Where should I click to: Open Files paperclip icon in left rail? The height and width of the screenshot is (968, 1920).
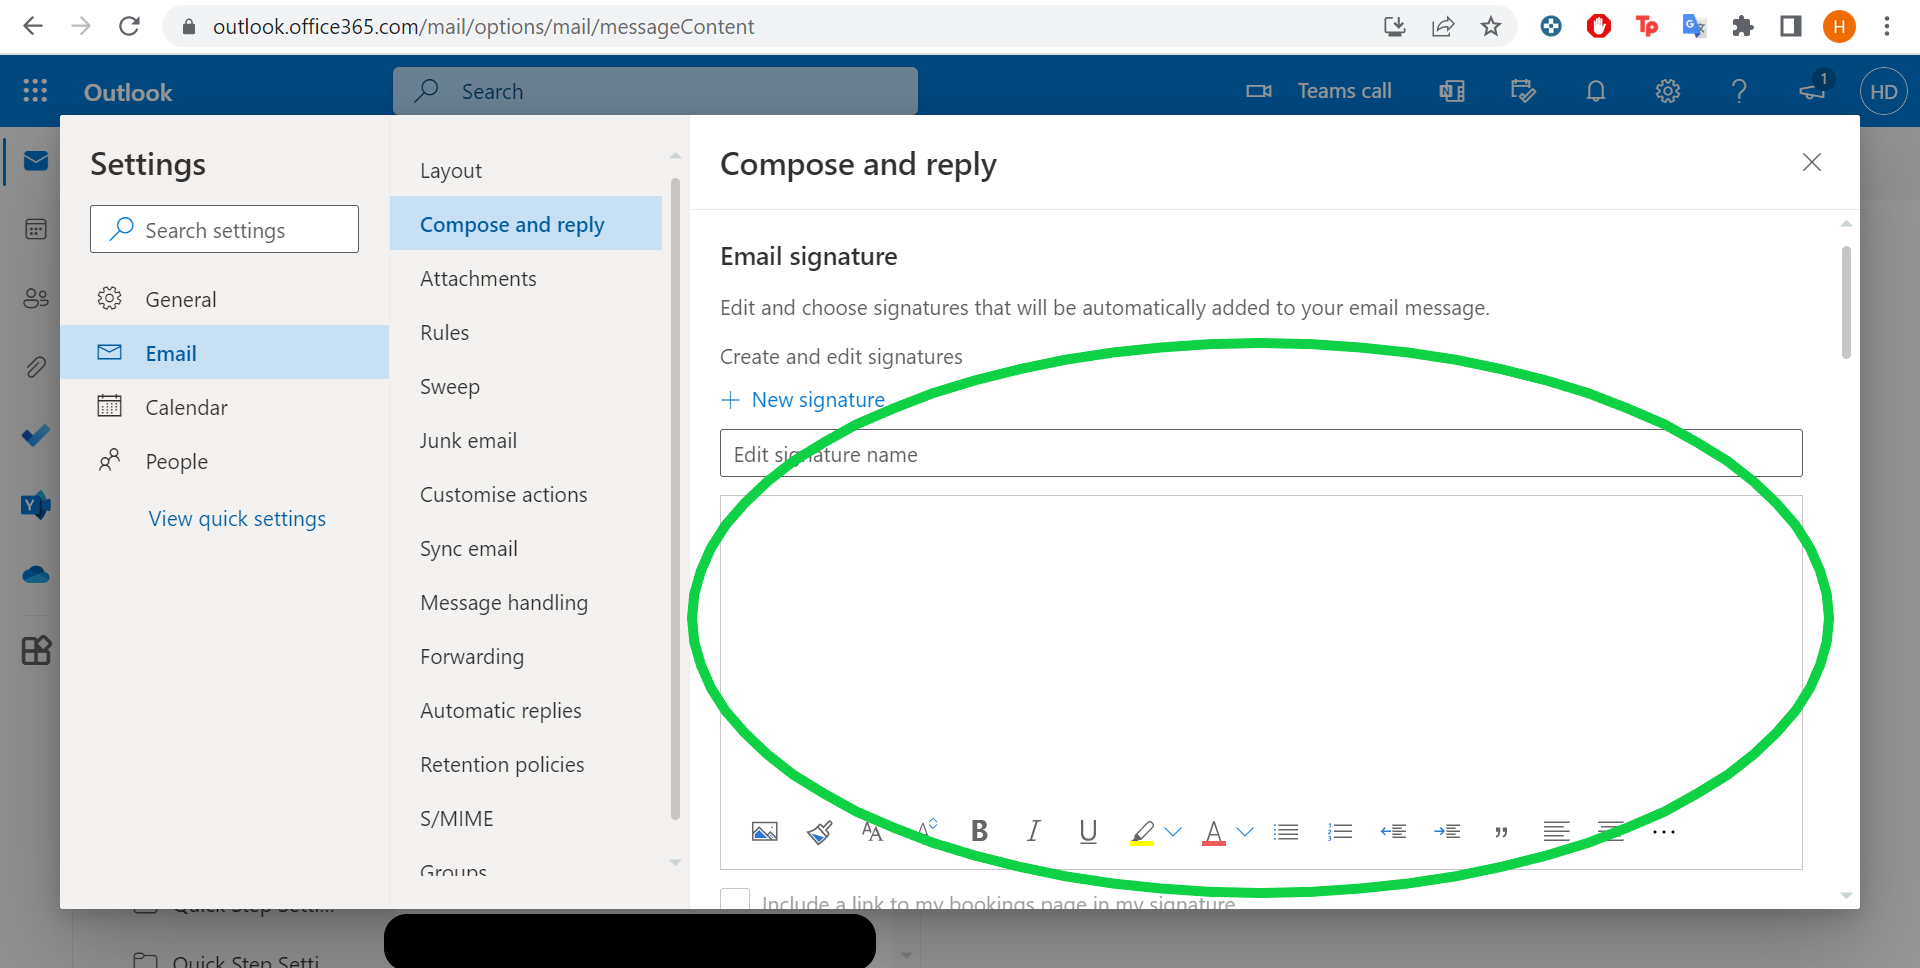pos(36,367)
